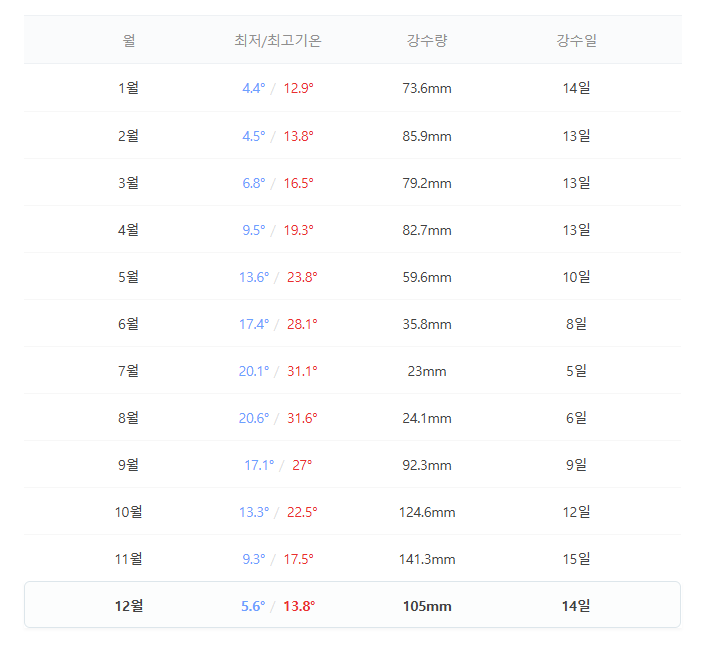Click the 6일 rain days value
Screen dimensions: 707x647
tap(576, 418)
